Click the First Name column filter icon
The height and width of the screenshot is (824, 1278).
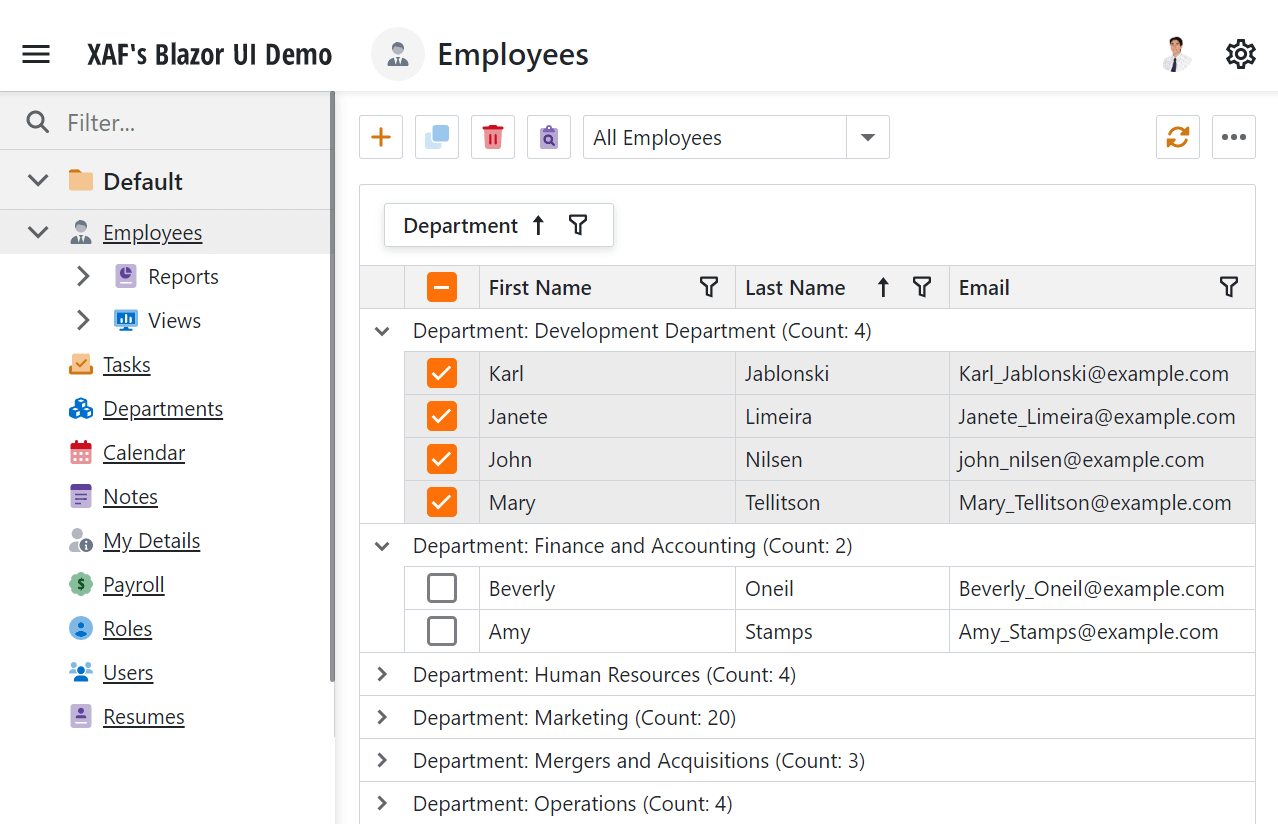click(708, 288)
